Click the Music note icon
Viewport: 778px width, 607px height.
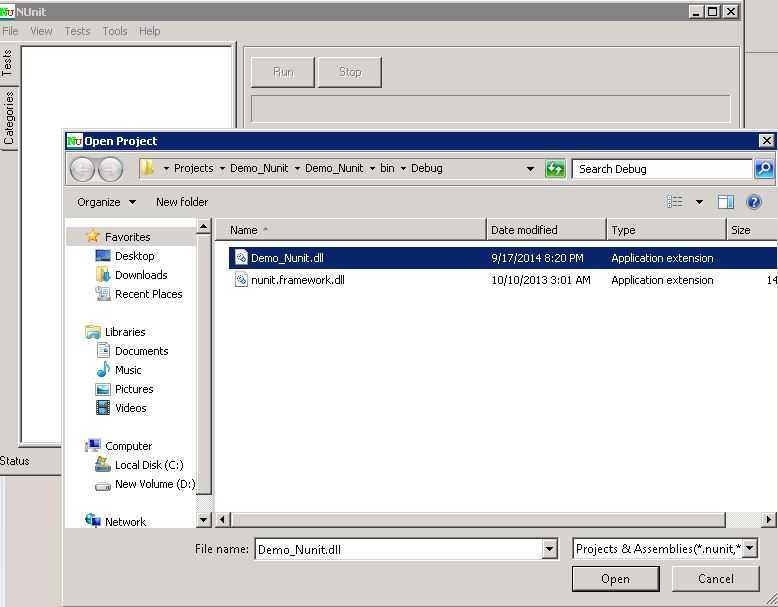103,369
